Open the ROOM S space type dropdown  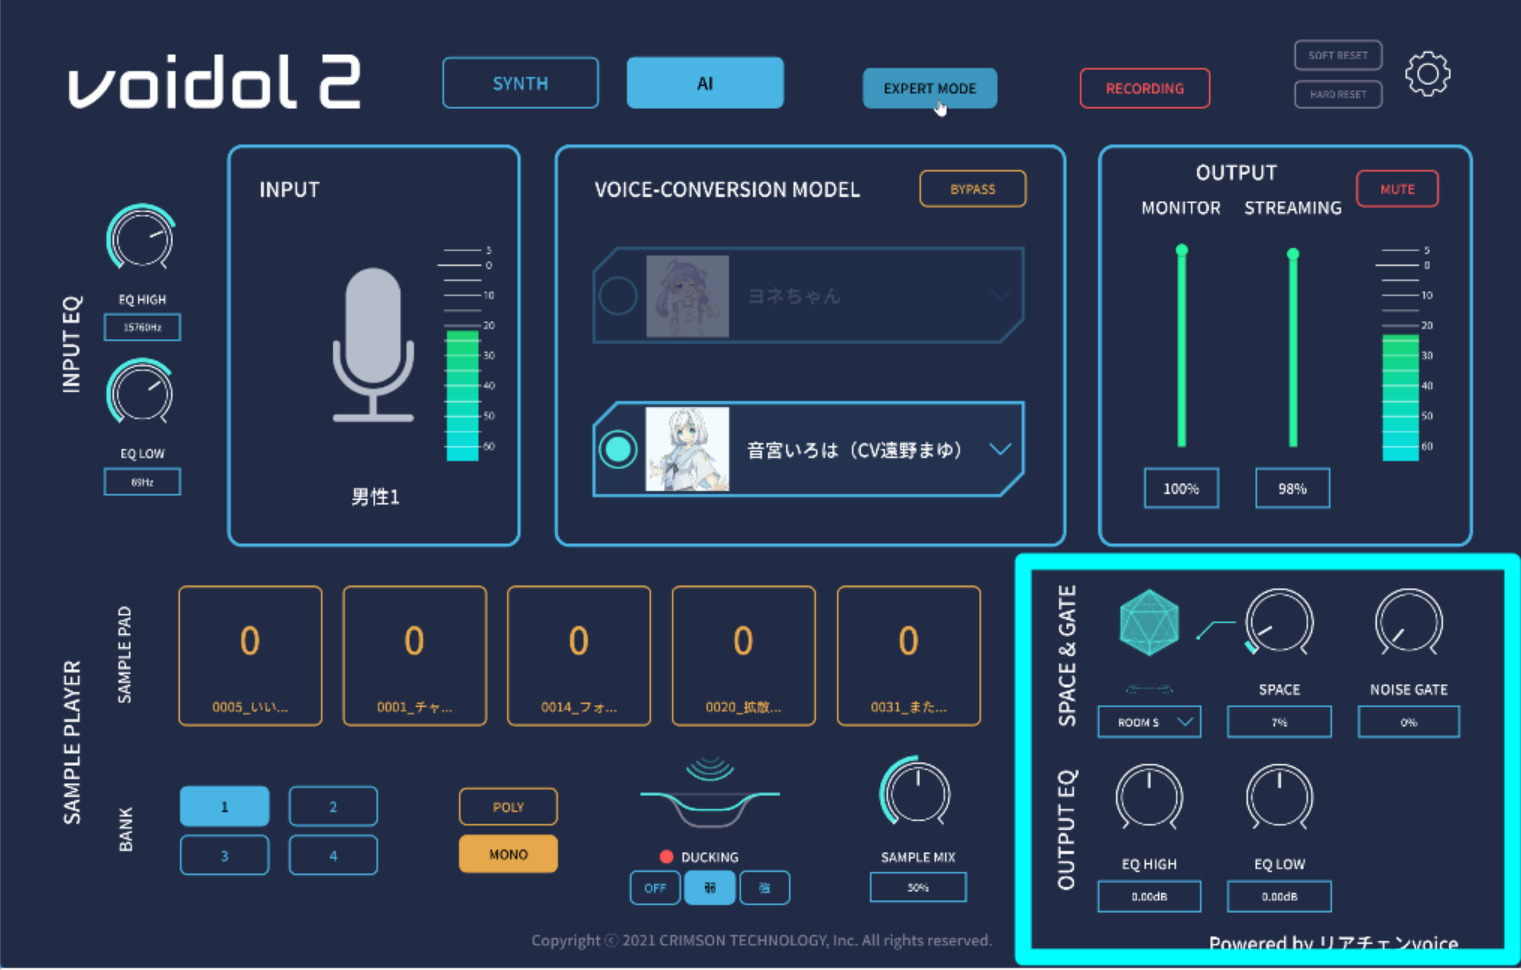point(1149,722)
